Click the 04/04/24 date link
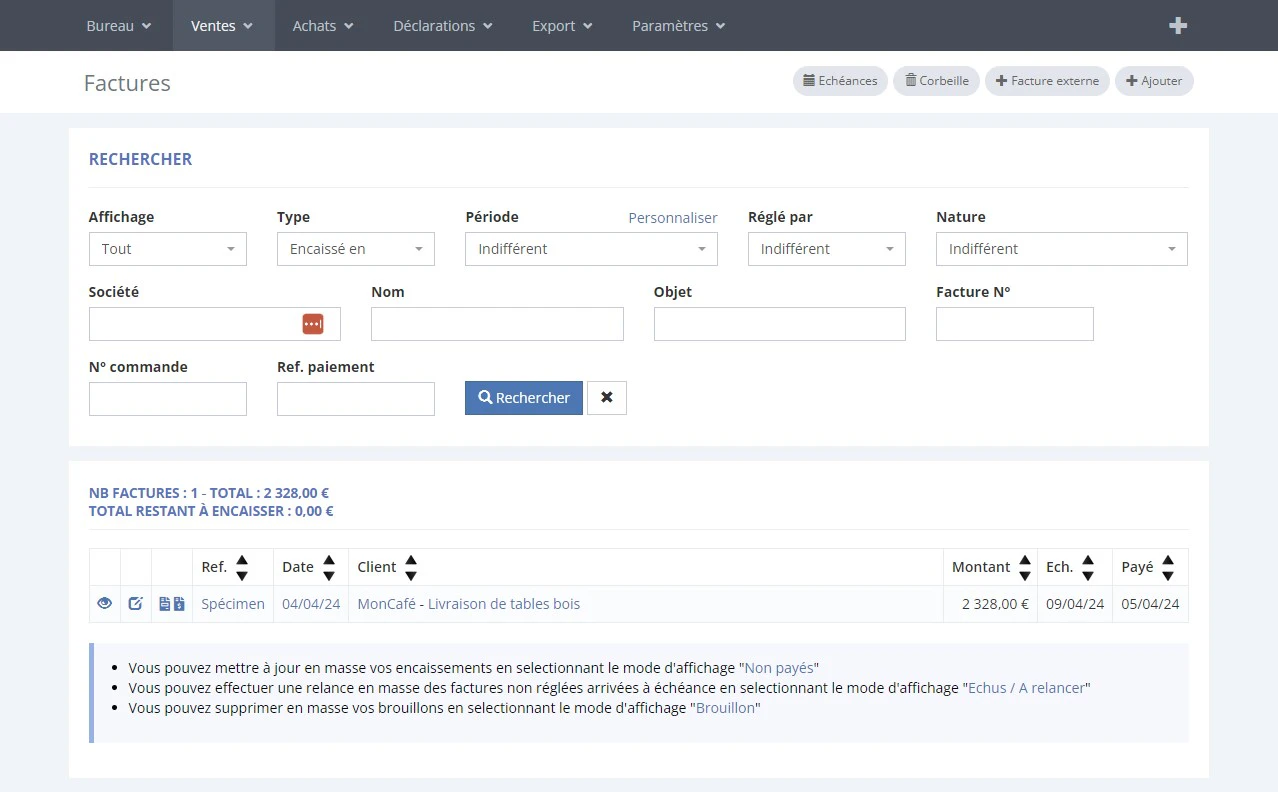Image resolution: width=1278 pixels, height=792 pixels. click(x=311, y=604)
